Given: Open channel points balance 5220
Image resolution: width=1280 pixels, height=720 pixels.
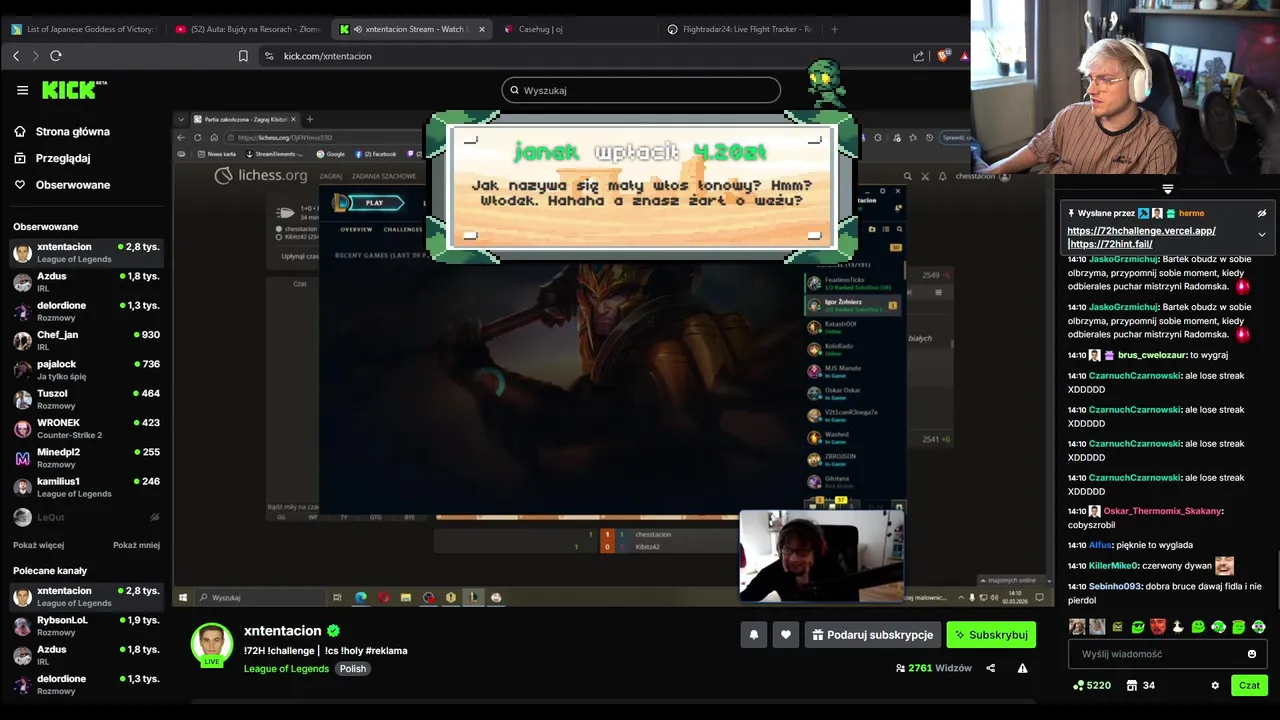Looking at the screenshot, I should (1091, 685).
